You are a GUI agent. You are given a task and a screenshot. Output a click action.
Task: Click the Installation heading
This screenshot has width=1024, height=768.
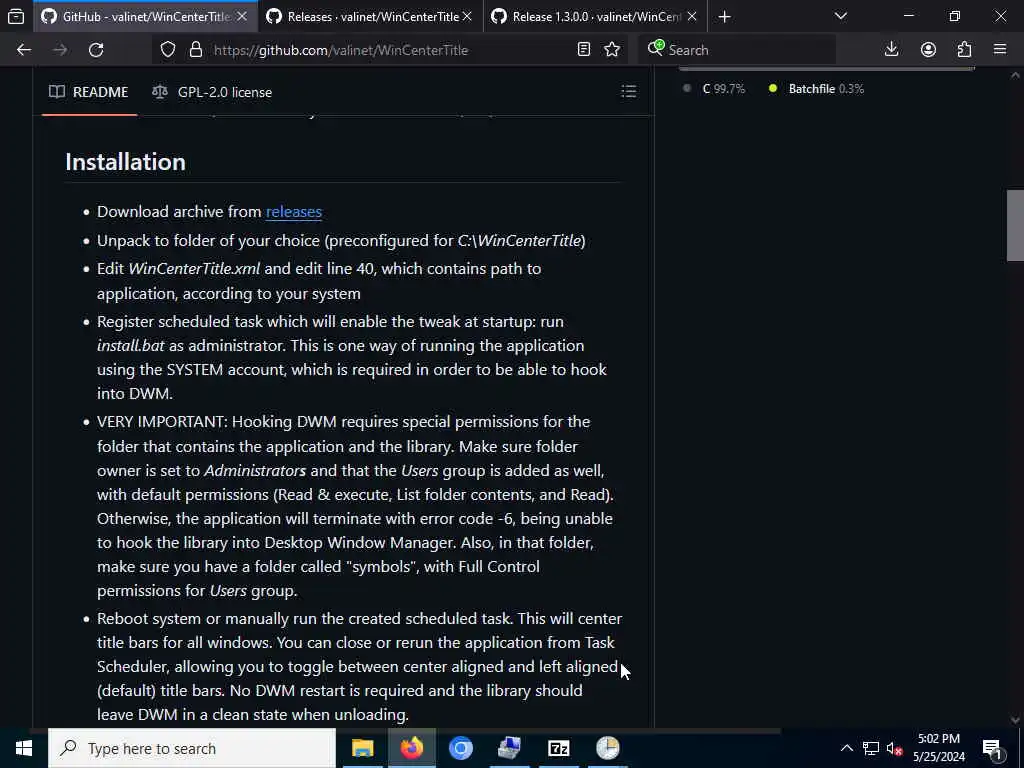(x=125, y=162)
